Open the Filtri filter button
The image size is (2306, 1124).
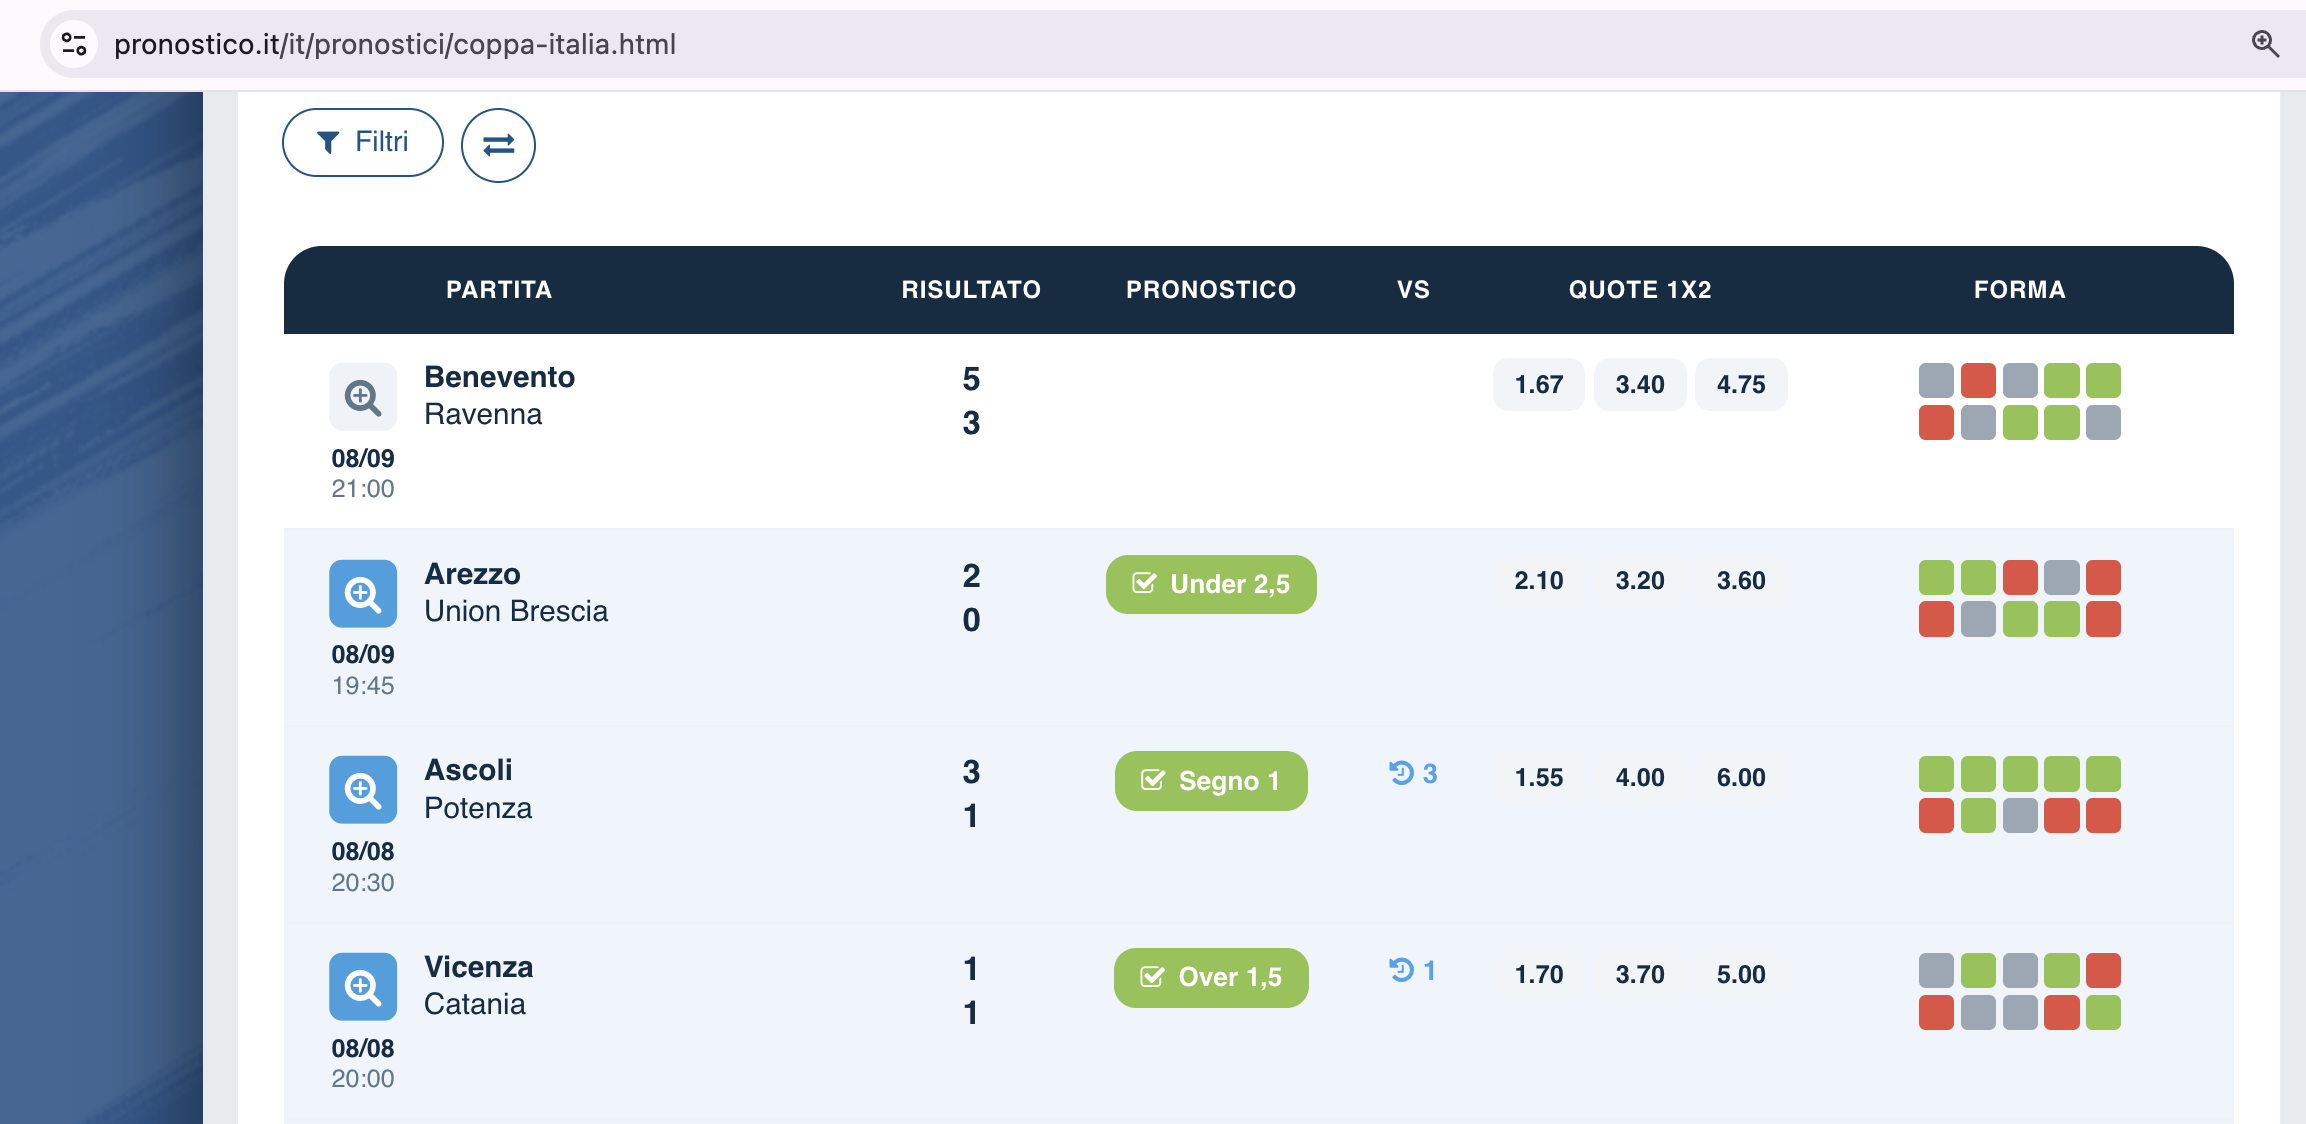pos(363,142)
